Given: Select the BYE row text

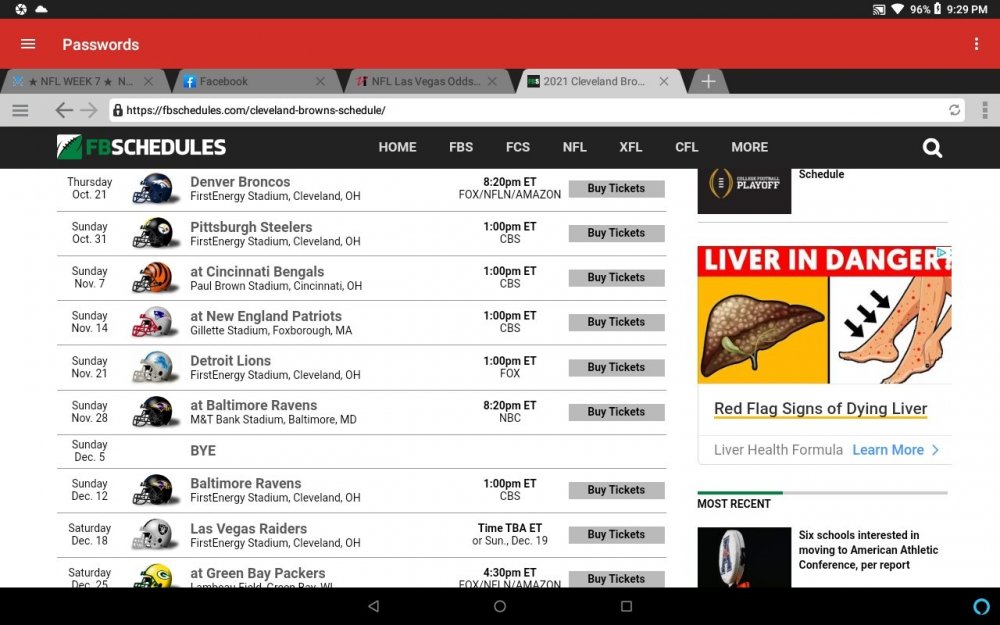Looking at the screenshot, I should [x=203, y=451].
